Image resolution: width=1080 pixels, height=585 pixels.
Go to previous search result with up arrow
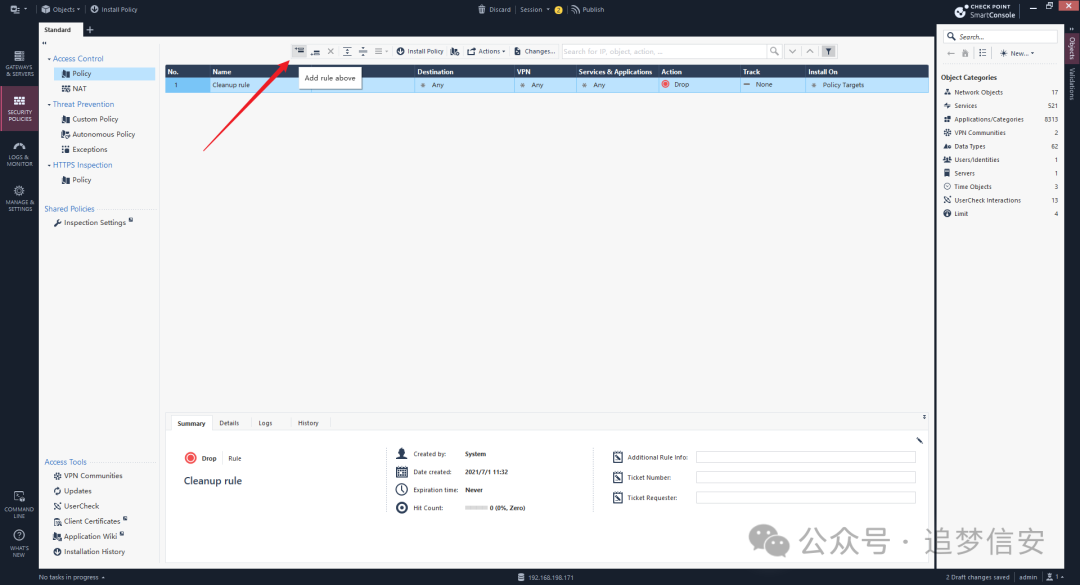tap(810, 52)
